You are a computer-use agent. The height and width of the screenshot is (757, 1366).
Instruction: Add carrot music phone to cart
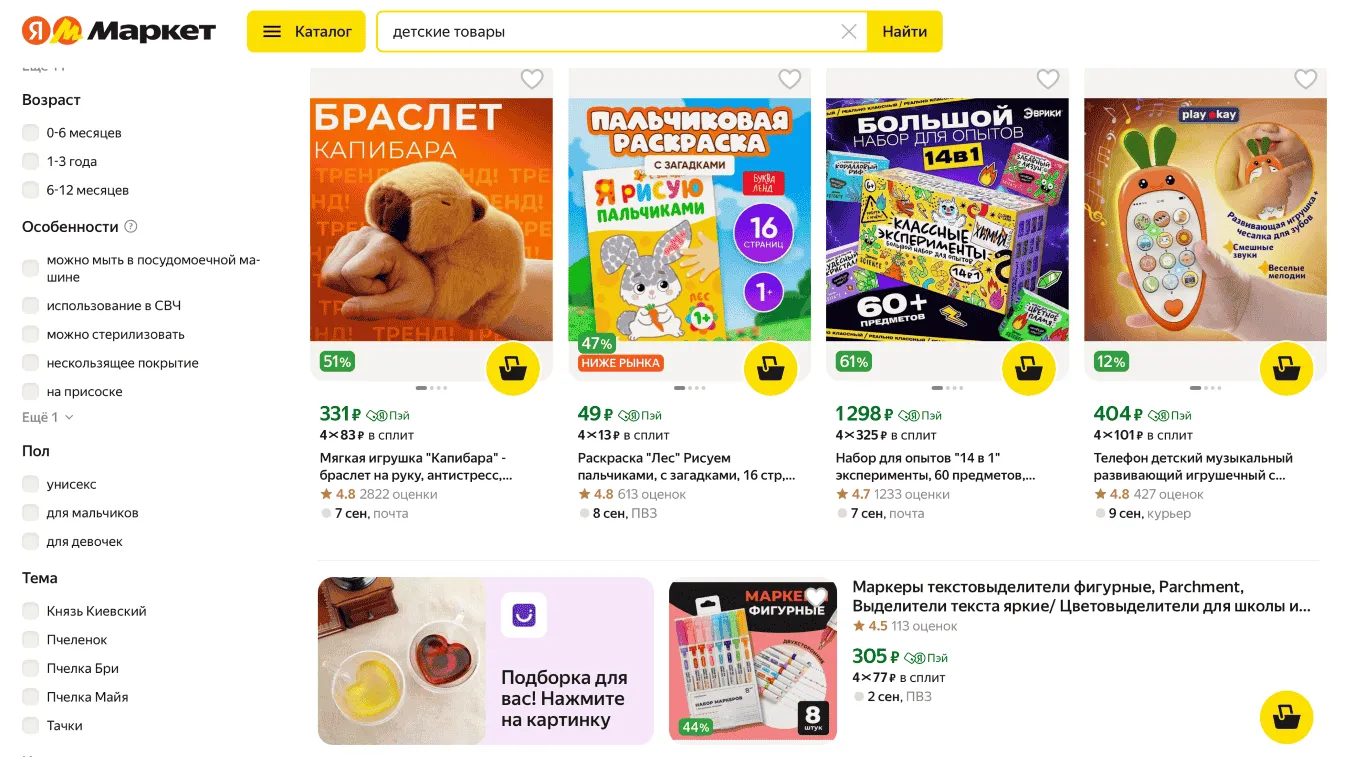(x=1287, y=369)
